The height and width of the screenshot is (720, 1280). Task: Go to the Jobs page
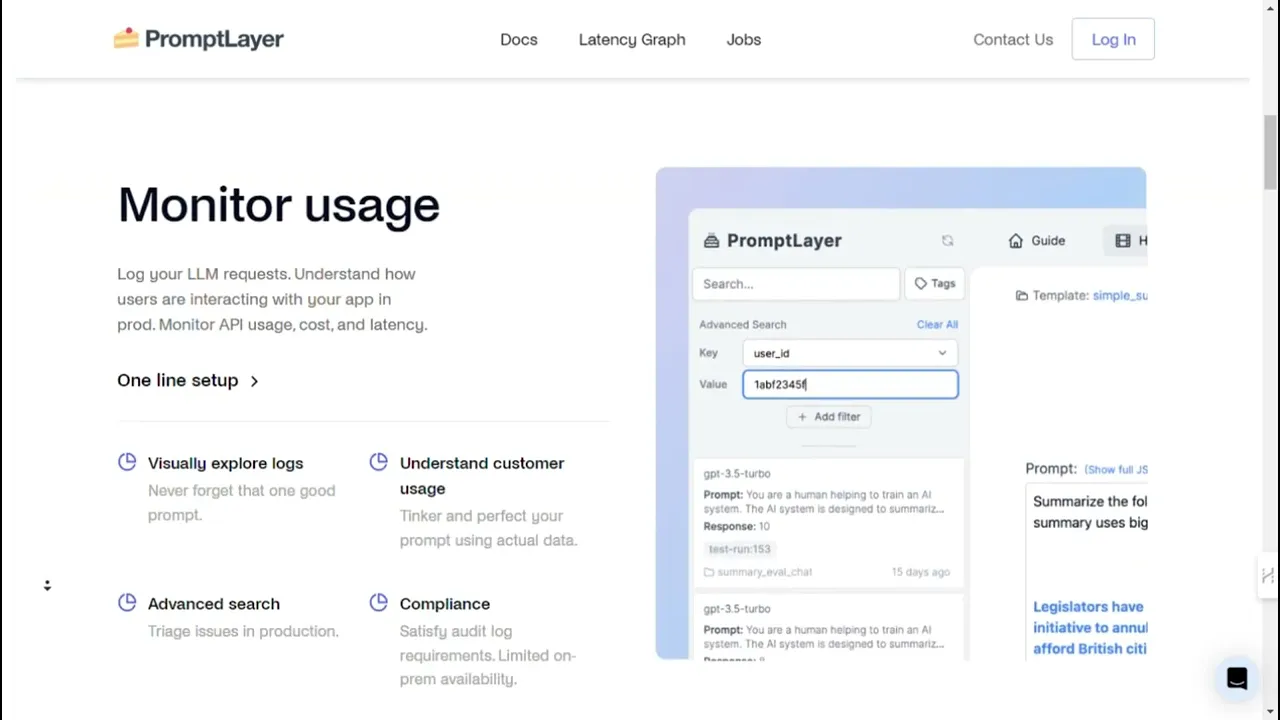744,39
